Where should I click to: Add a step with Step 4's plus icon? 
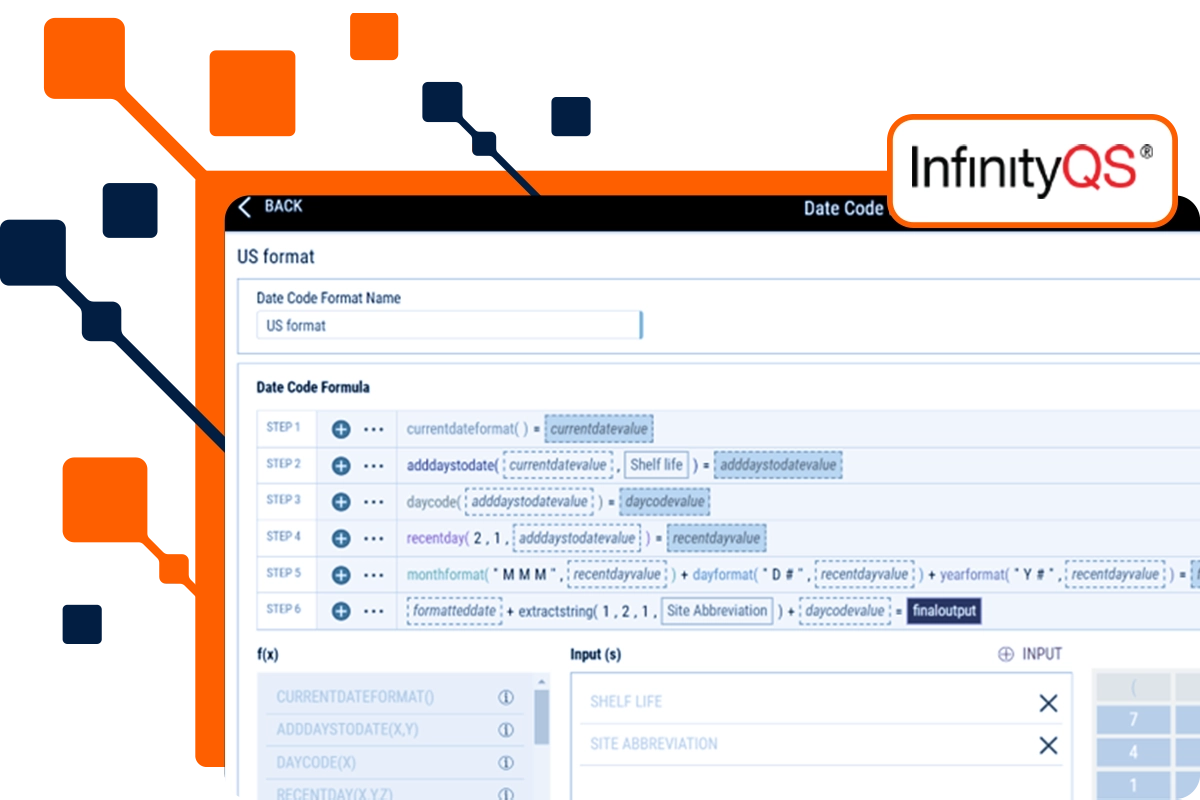coord(341,537)
